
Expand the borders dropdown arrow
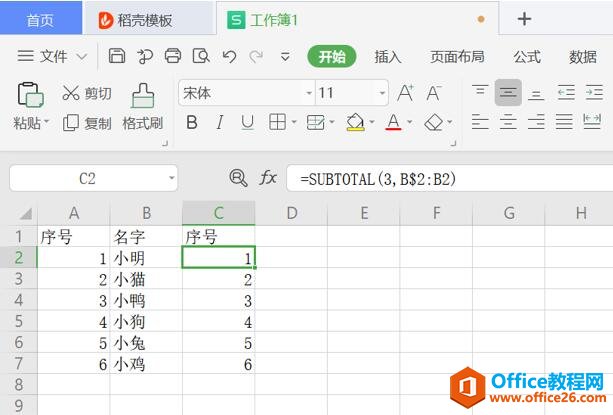tap(294, 122)
